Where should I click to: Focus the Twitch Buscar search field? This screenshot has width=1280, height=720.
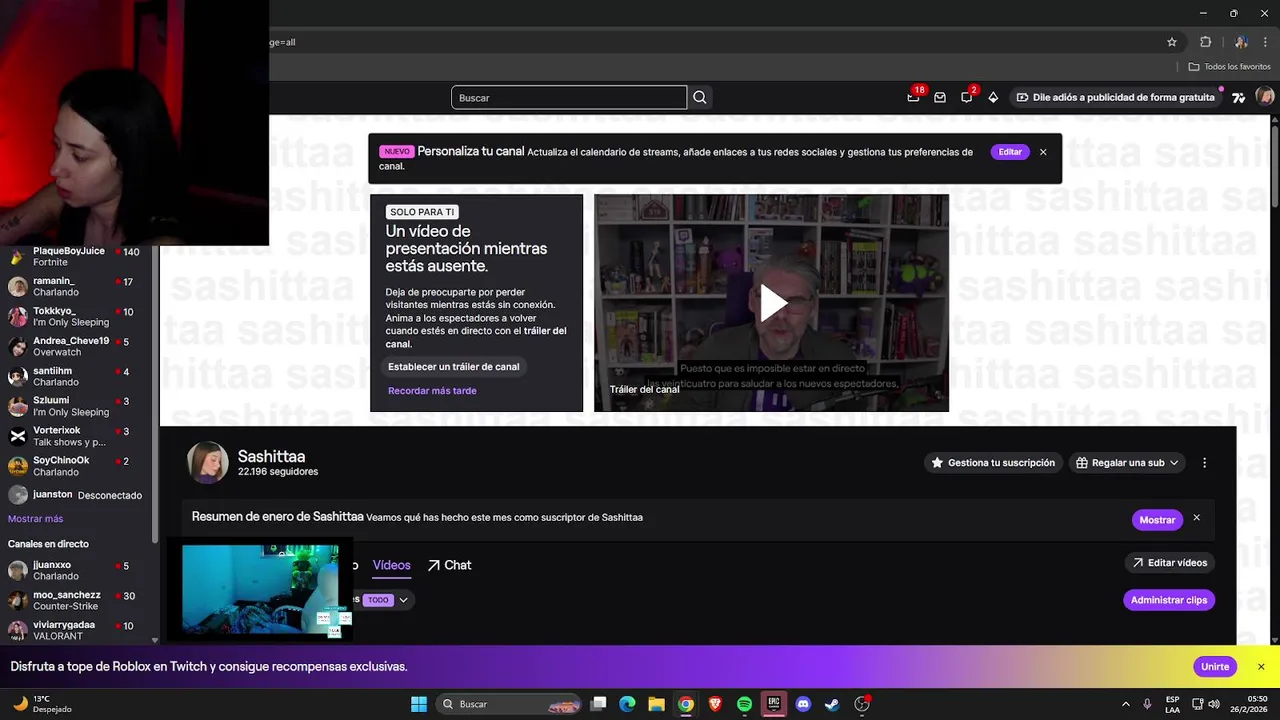click(x=569, y=97)
